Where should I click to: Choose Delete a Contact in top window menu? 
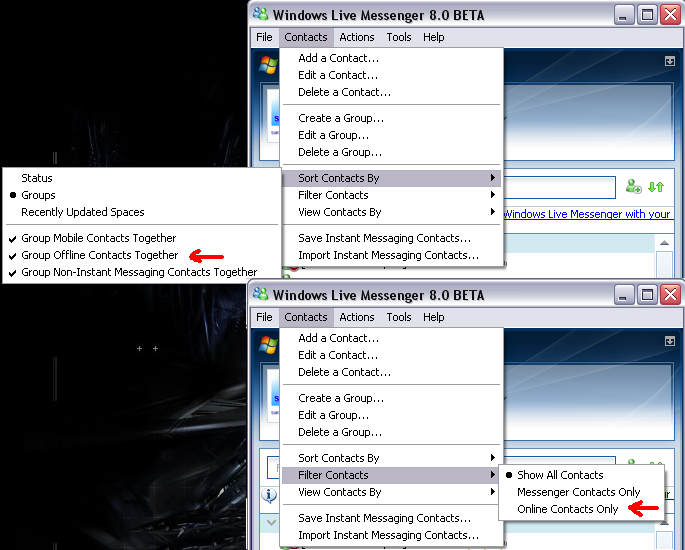391,92
